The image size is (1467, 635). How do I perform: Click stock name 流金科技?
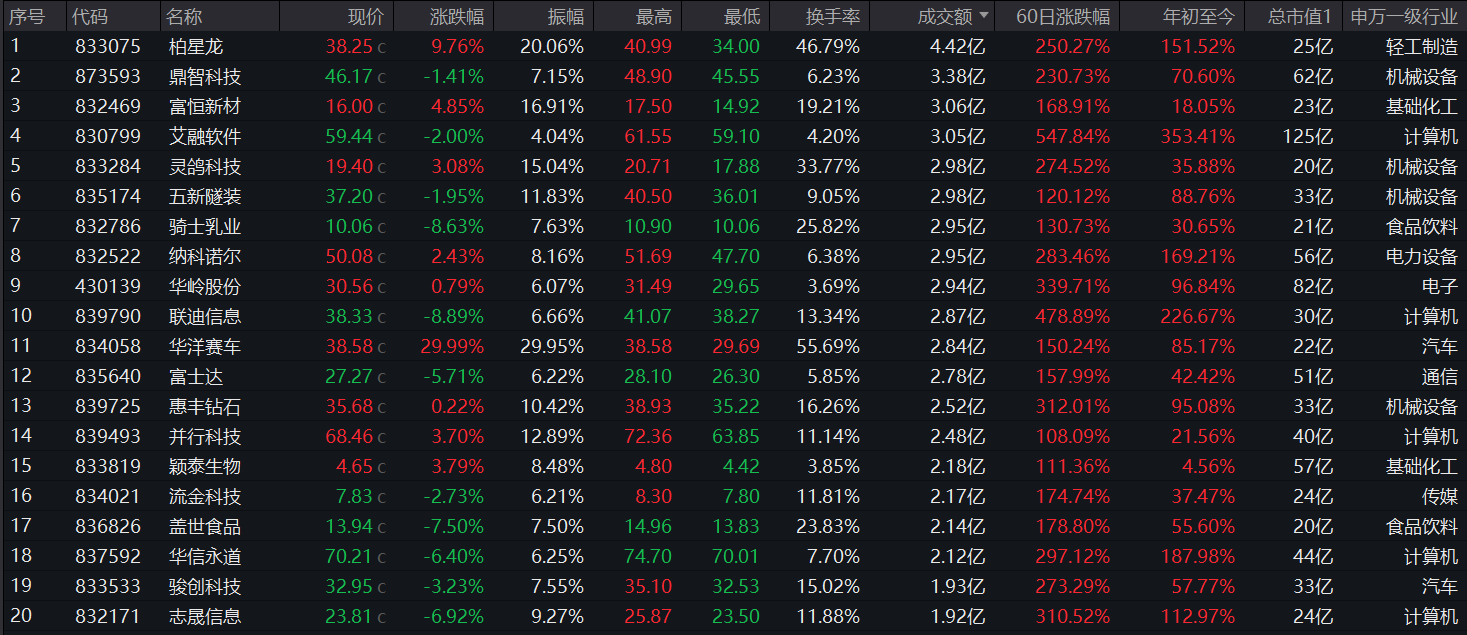click(x=205, y=496)
